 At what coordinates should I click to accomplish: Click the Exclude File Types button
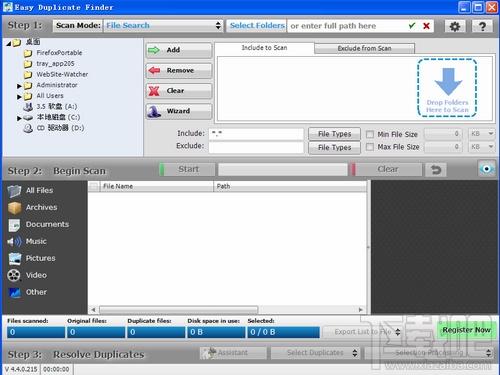[334, 148]
